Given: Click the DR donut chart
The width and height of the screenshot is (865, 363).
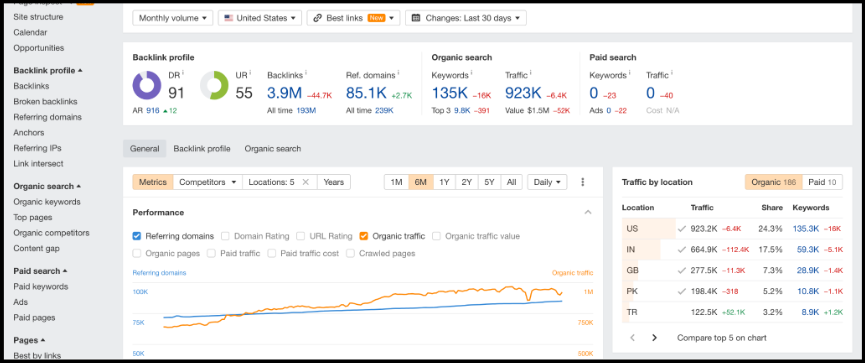Looking at the screenshot, I should point(147,86).
